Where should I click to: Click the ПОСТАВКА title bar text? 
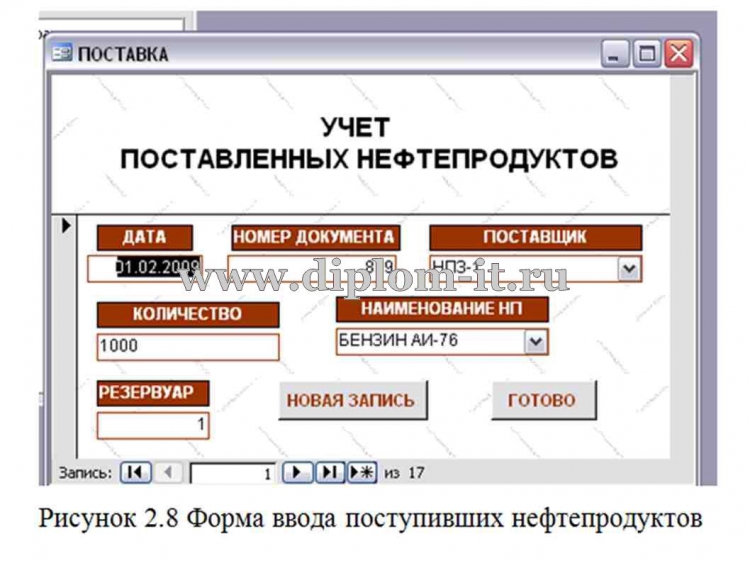point(123,54)
